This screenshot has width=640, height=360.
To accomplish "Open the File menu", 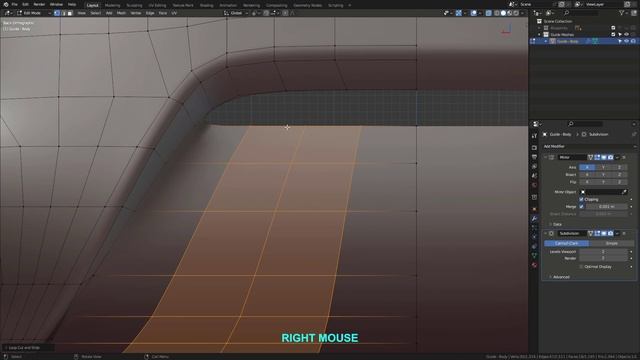I will pos(14,4).
